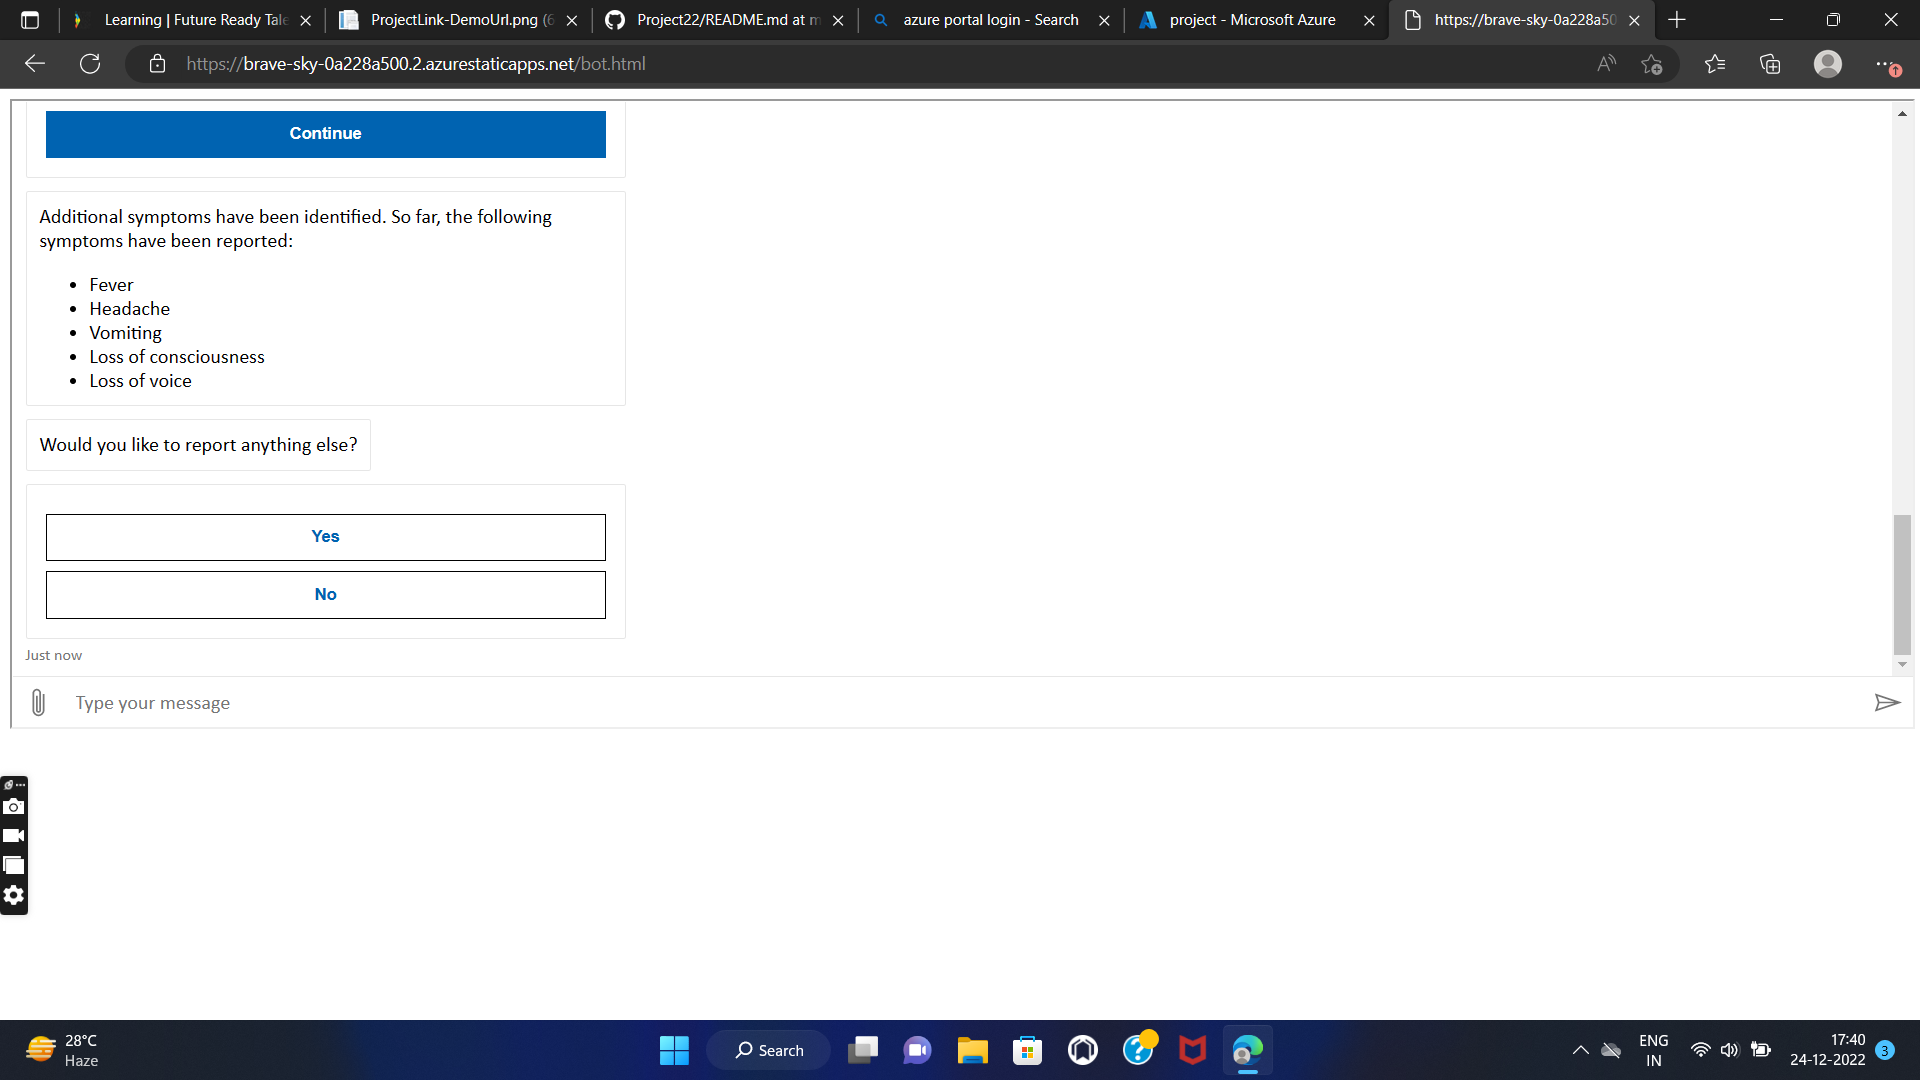1920x1080 pixels.
Task: Add this page to favorites
Action: point(1651,64)
